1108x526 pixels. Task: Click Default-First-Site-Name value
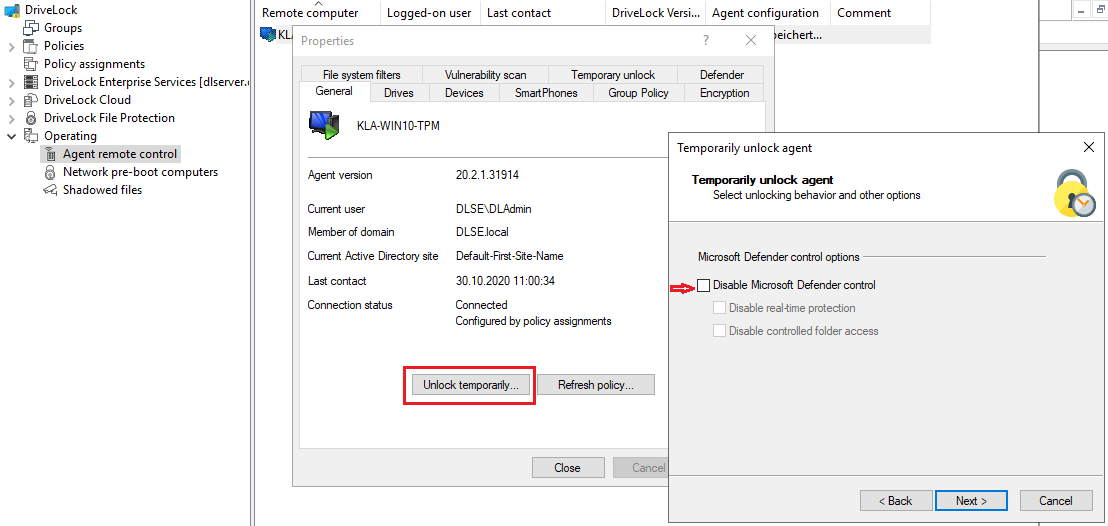tap(509, 256)
